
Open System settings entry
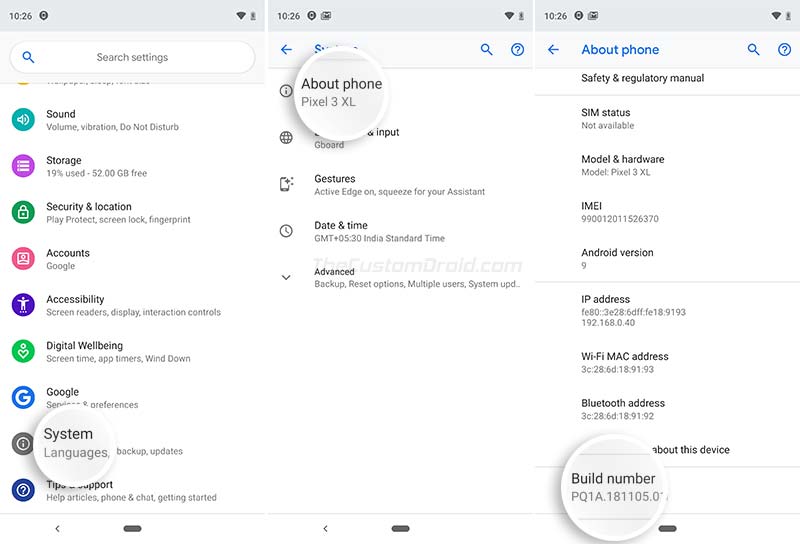tap(132, 443)
